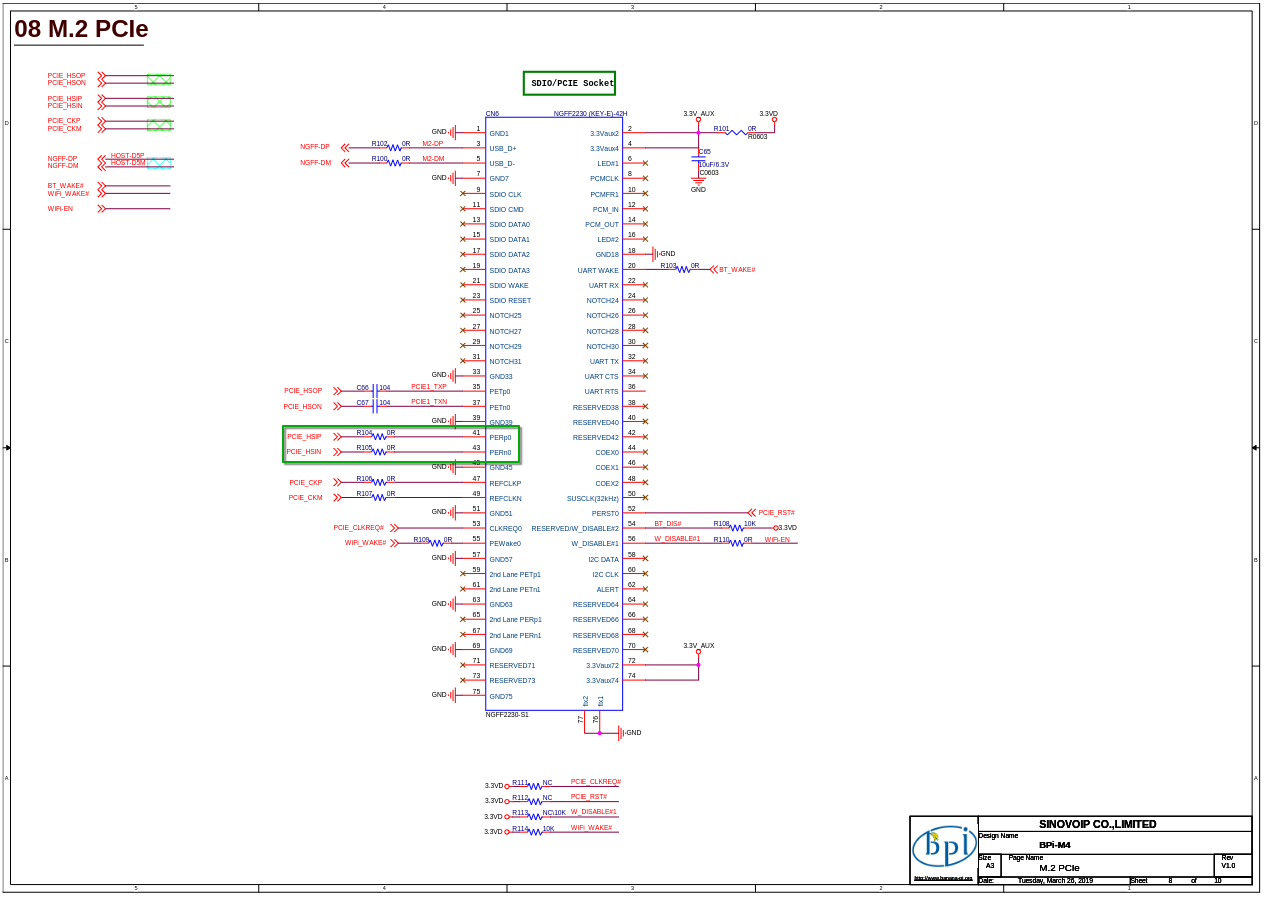Select the "SDIO CLK" pin name
The image size is (1264, 898).
505,194
